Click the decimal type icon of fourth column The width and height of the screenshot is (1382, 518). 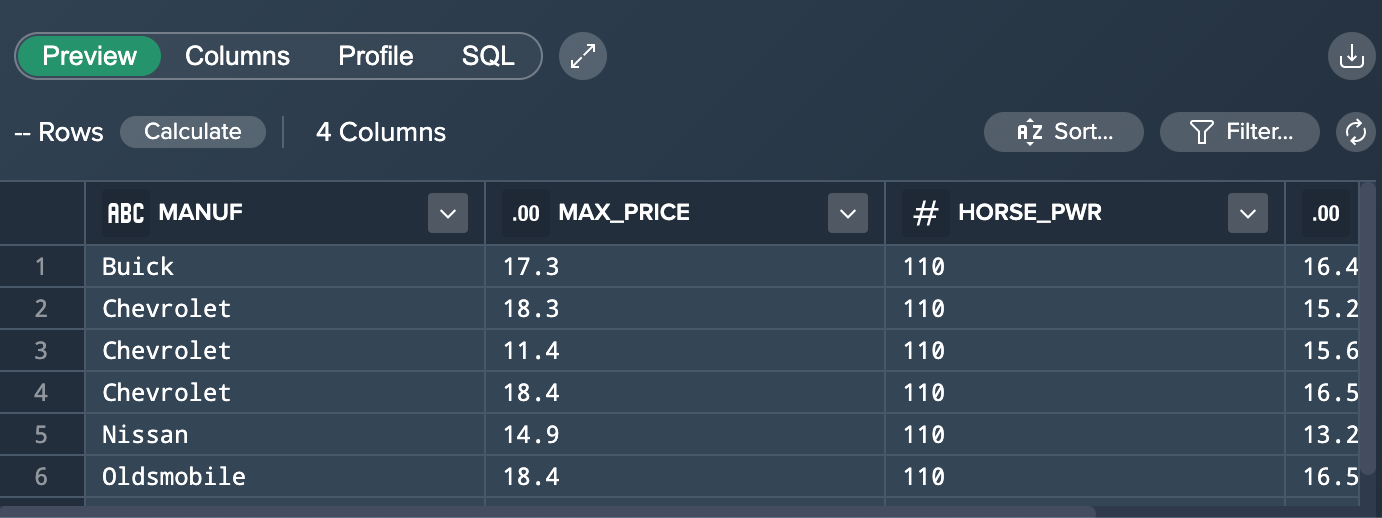click(1325, 213)
